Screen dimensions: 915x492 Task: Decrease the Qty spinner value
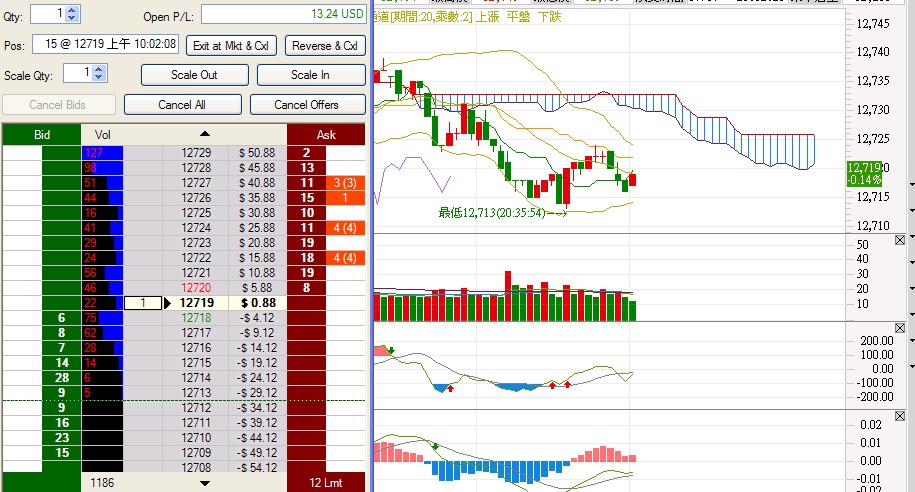[72, 18]
